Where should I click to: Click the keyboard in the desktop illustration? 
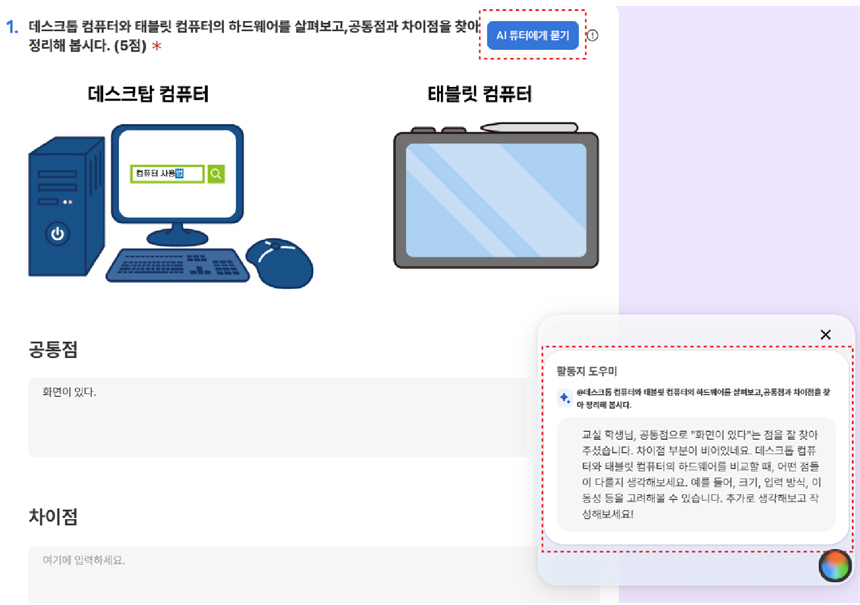[x=178, y=264]
